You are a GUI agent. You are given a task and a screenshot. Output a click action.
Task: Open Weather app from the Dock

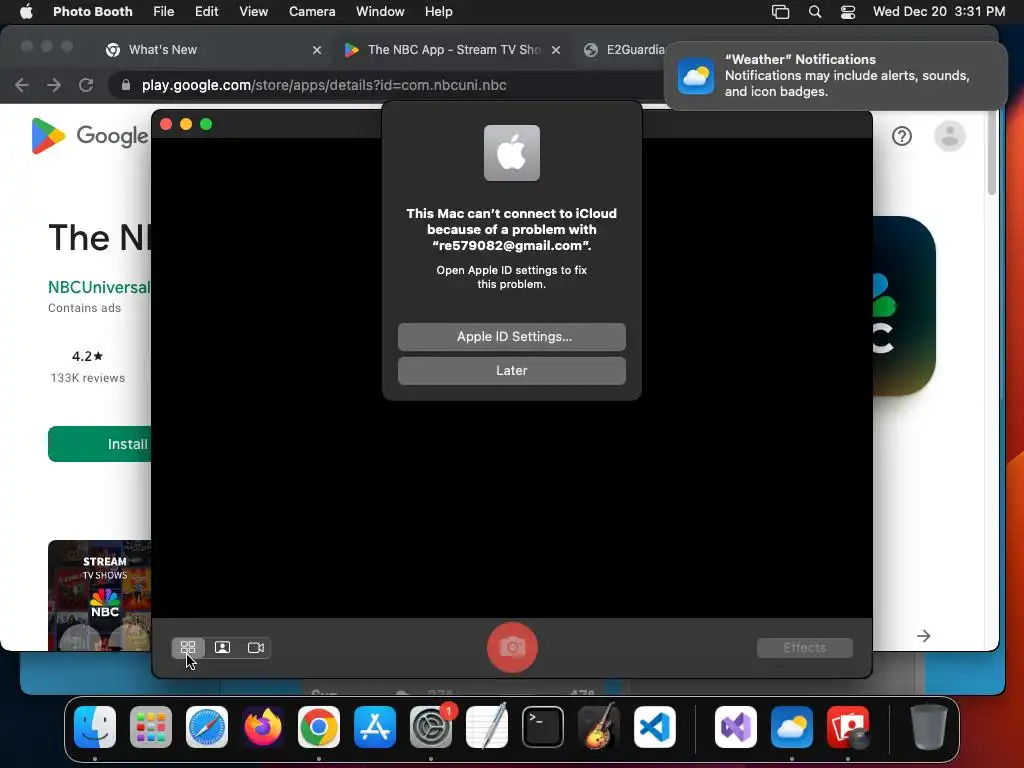792,727
